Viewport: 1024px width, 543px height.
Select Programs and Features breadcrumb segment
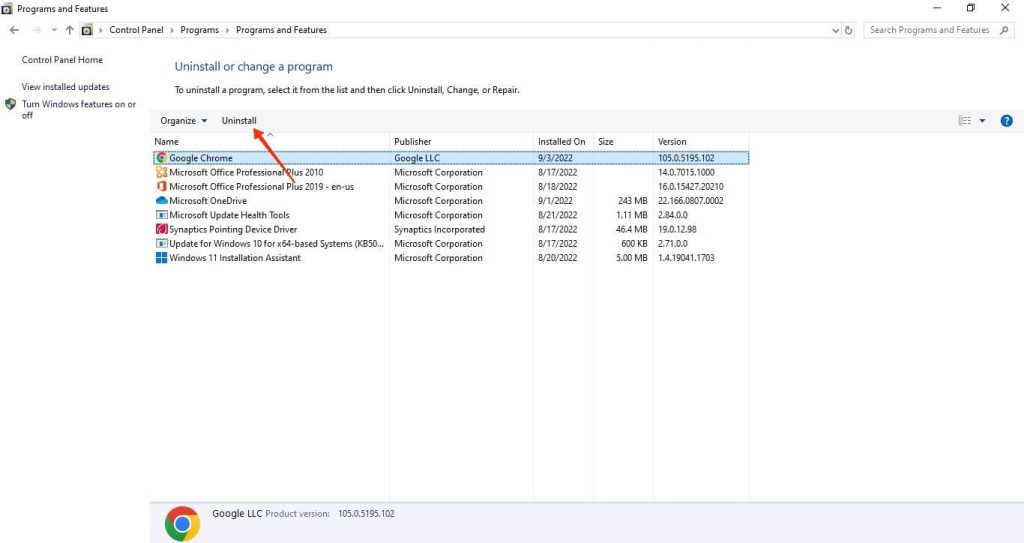click(281, 30)
